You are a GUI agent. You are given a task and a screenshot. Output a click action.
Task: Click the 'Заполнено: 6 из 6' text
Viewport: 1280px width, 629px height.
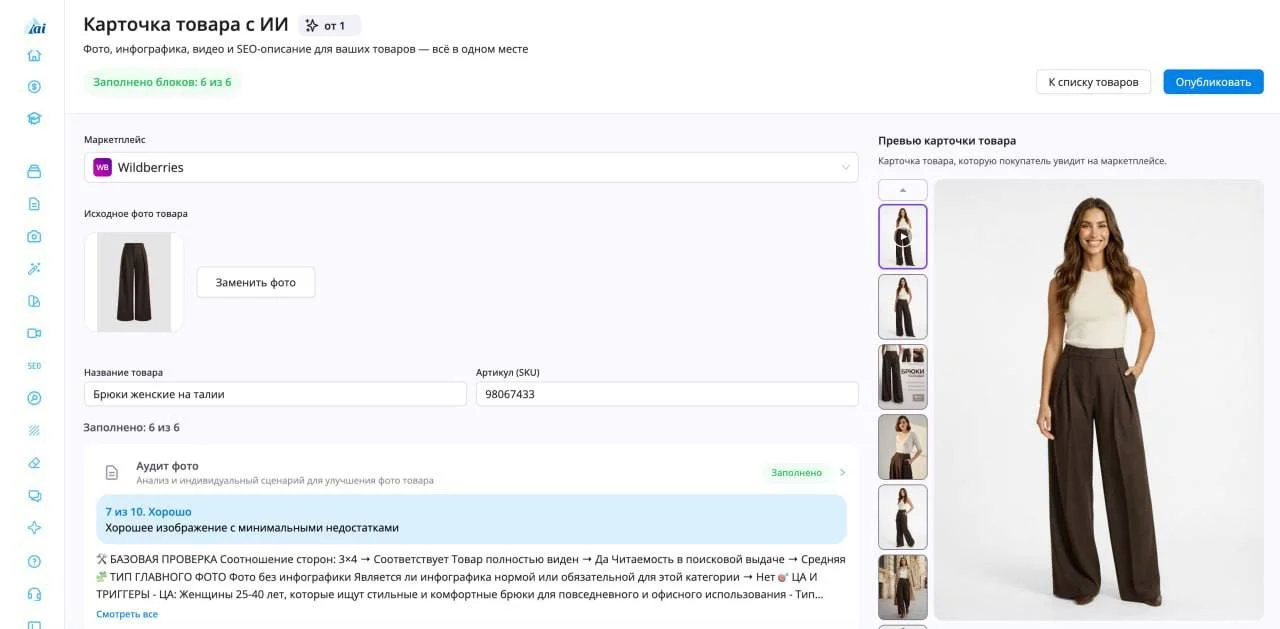pyautogui.click(x=132, y=427)
